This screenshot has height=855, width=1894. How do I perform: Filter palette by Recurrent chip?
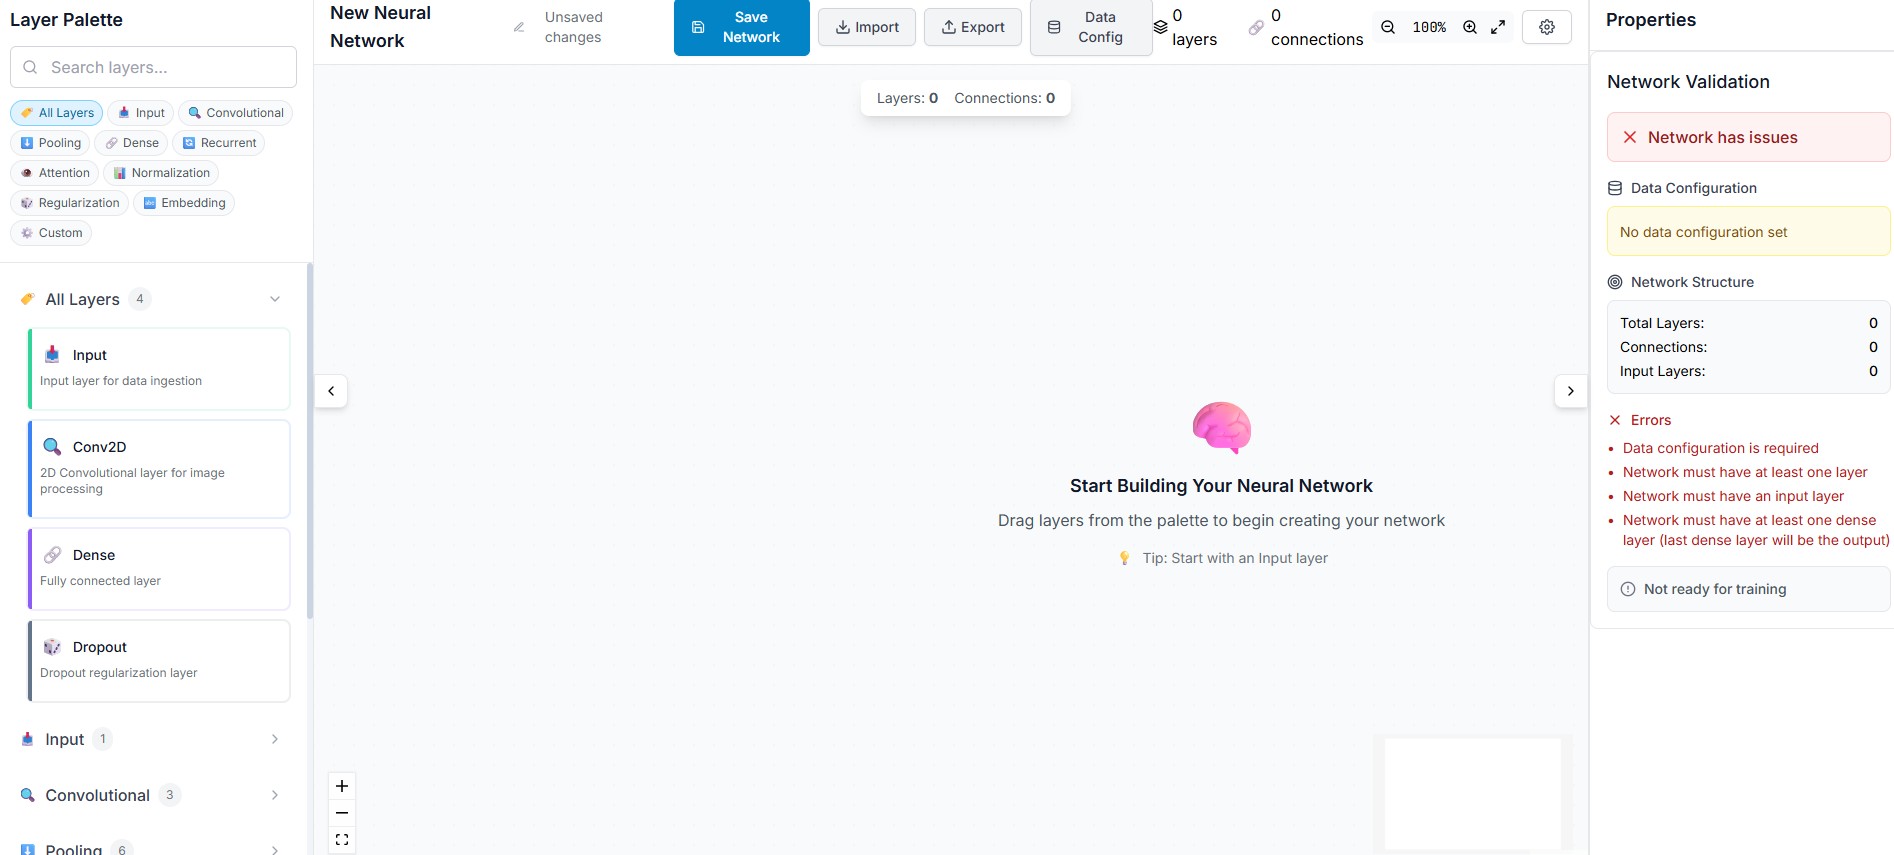tap(219, 143)
